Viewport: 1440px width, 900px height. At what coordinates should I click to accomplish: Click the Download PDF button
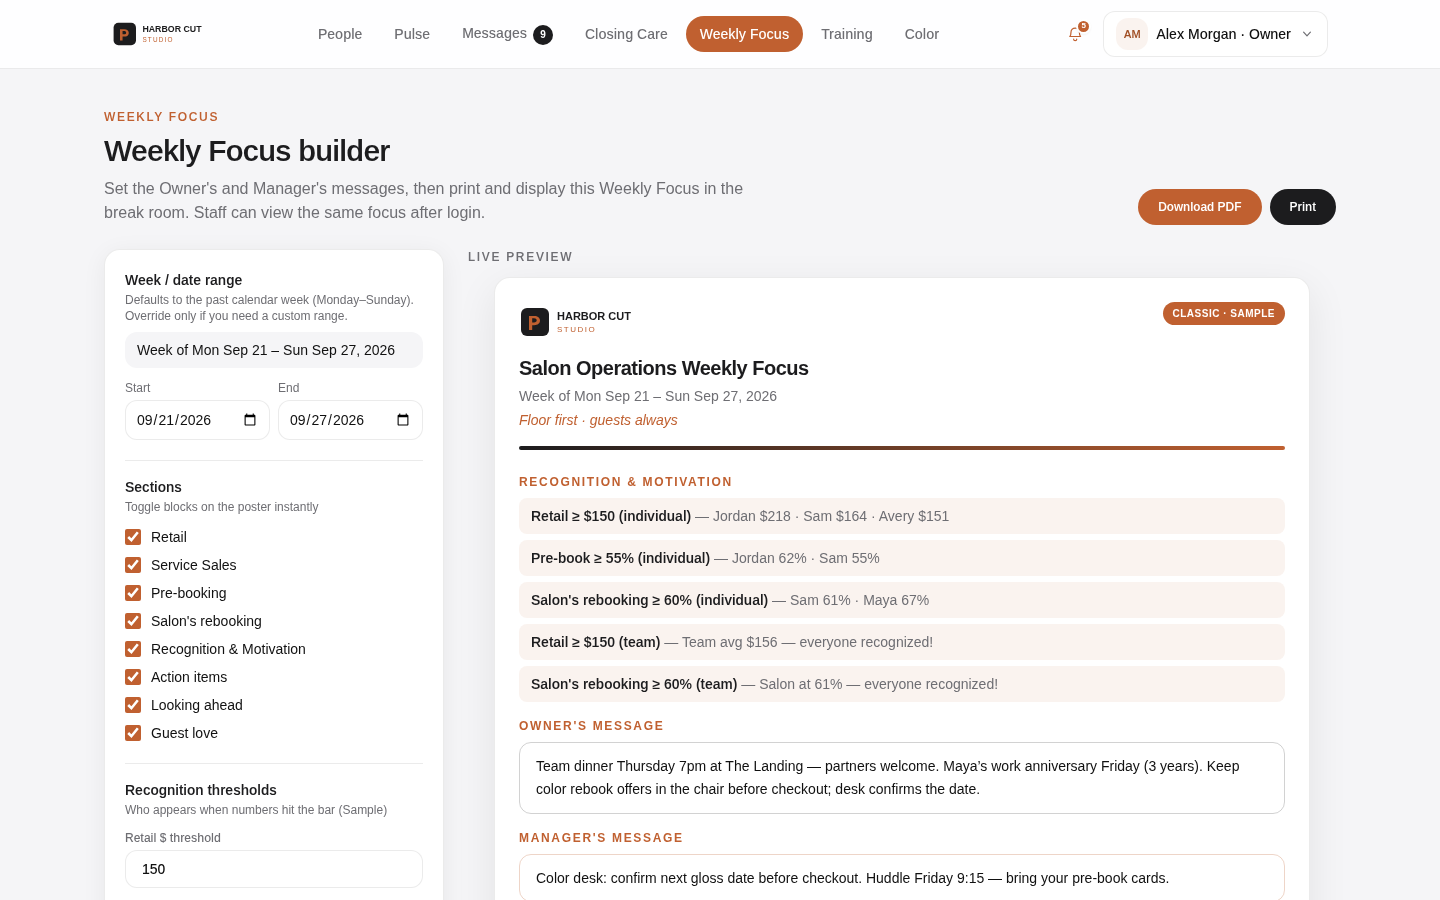click(1200, 207)
